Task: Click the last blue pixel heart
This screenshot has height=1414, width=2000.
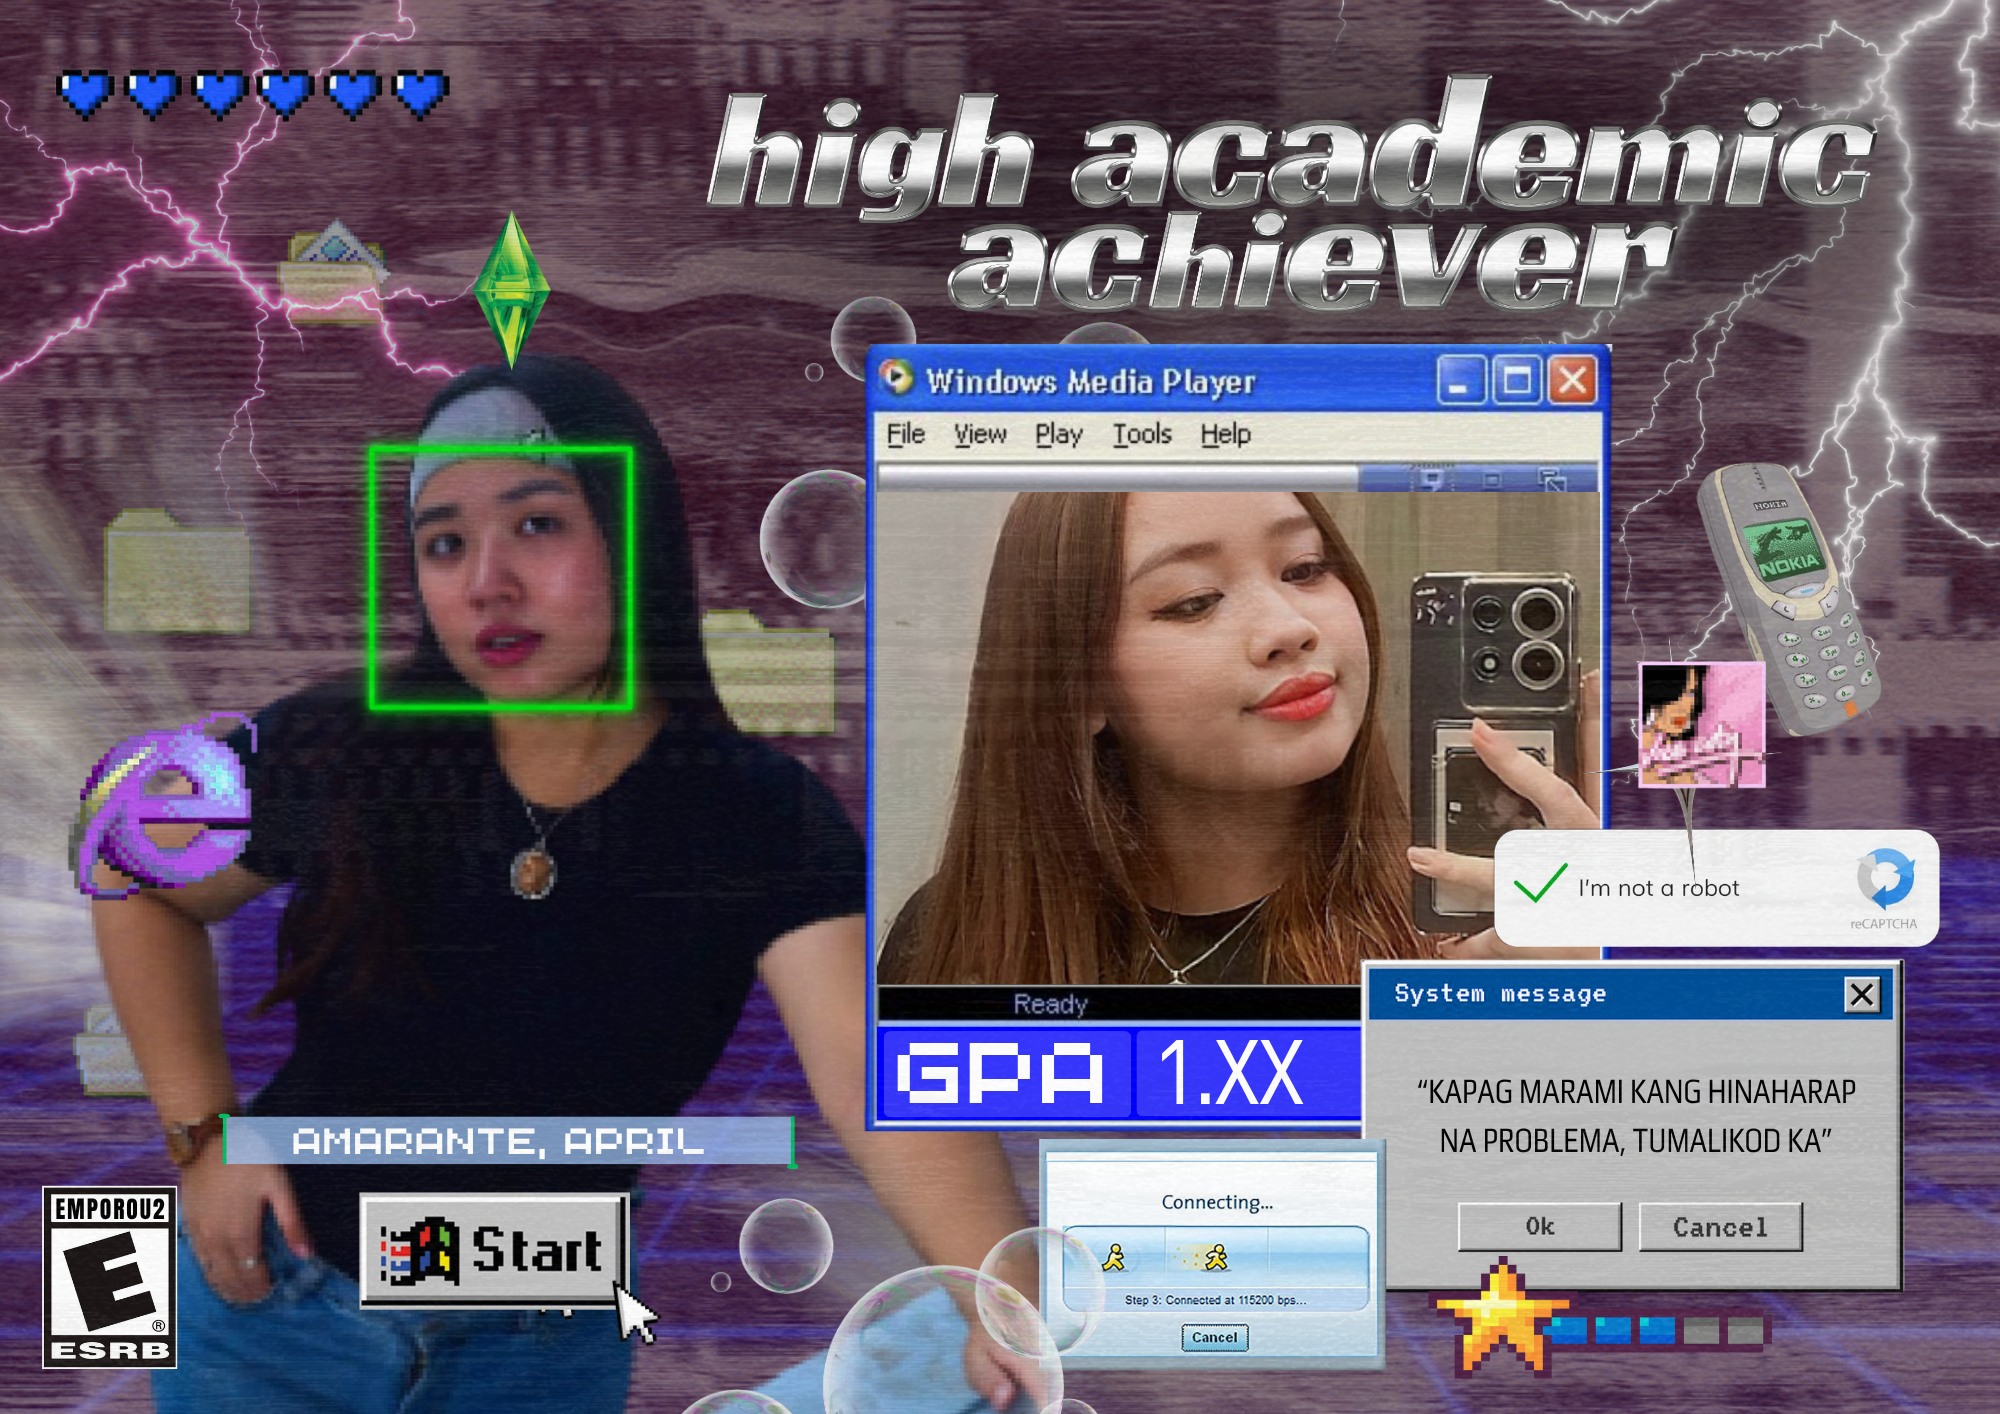Action: [420, 94]
